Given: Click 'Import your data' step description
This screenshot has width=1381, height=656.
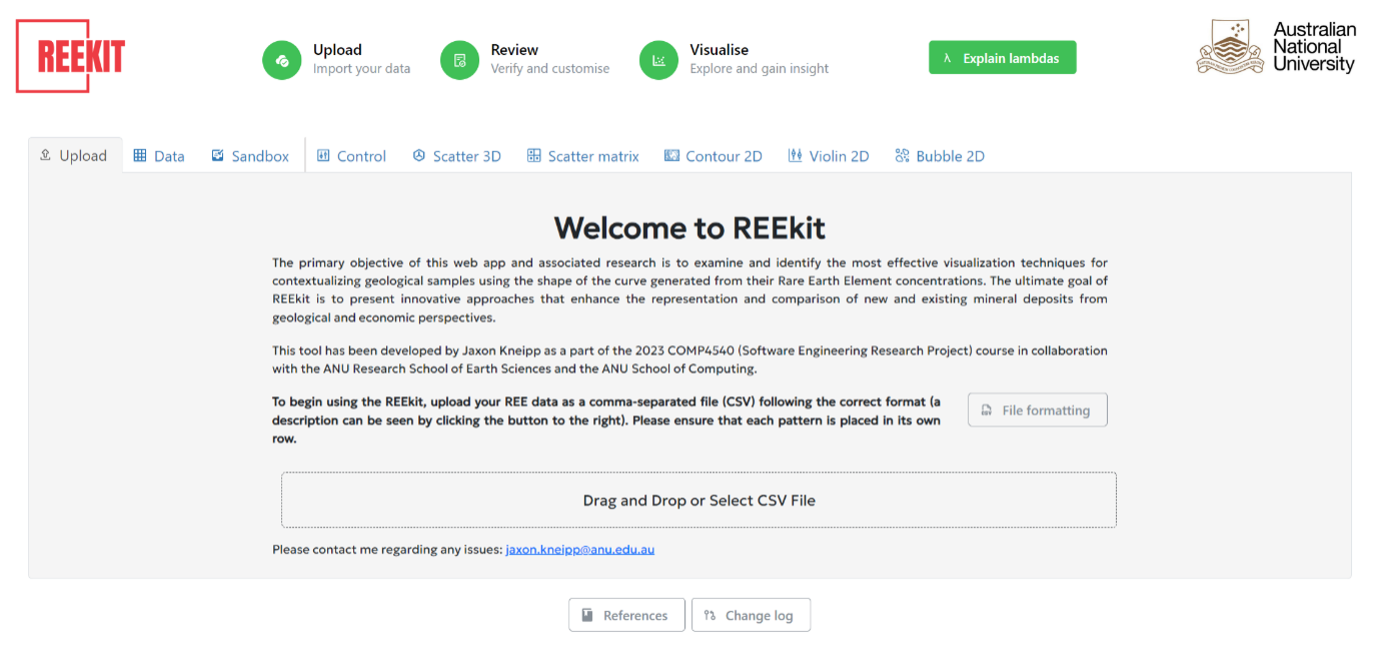Looking at the screenshot, I should 362,69.
